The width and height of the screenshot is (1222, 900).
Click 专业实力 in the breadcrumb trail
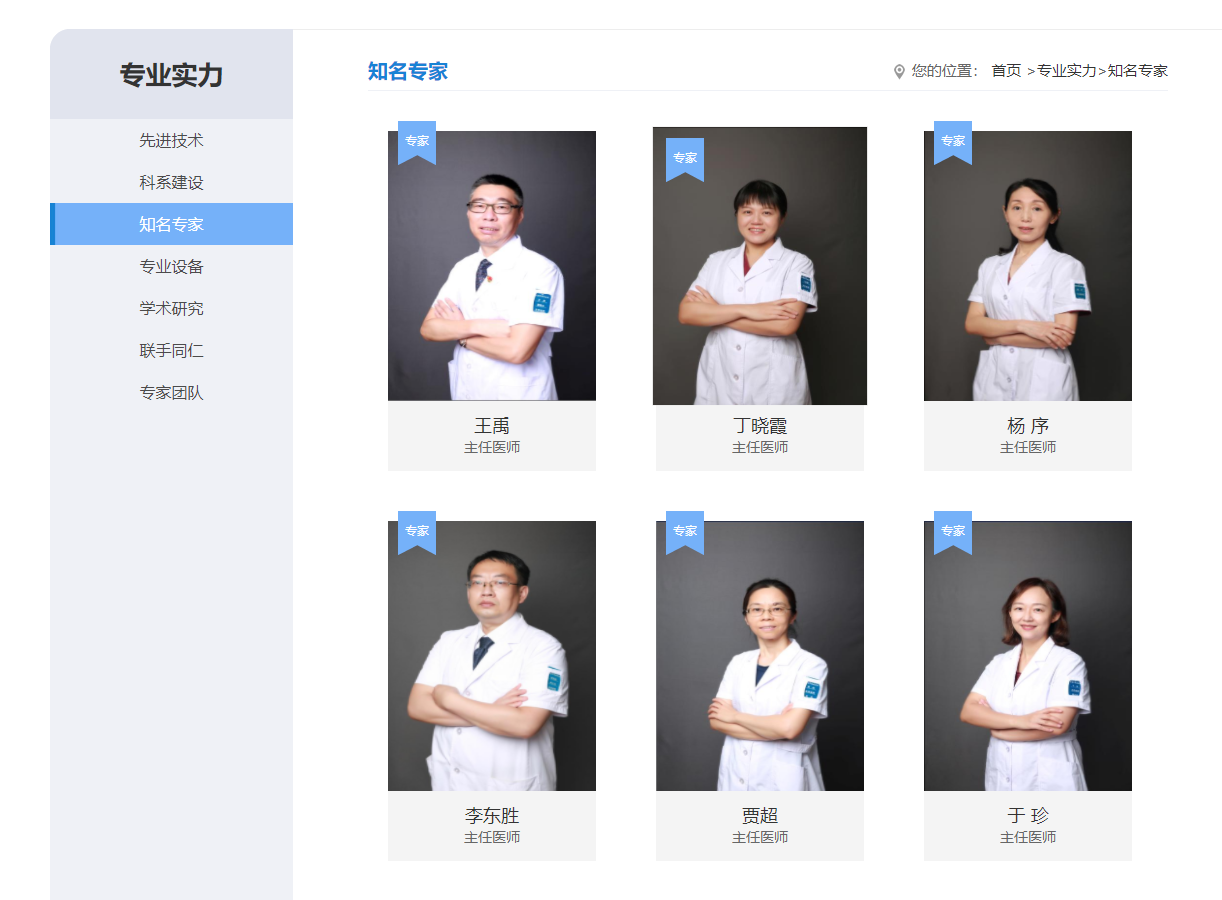pos(1067,71)
